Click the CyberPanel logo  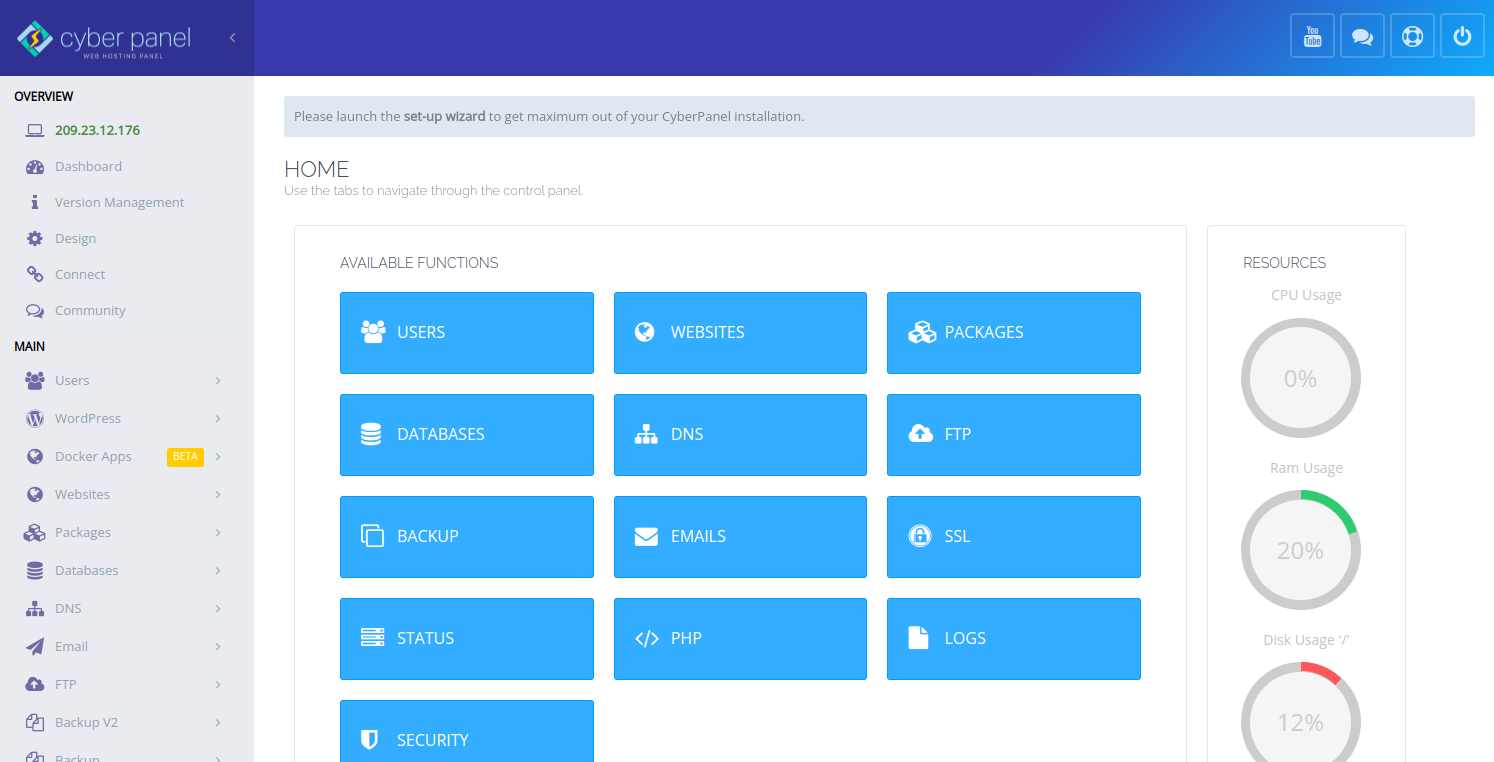click(104, 39)
